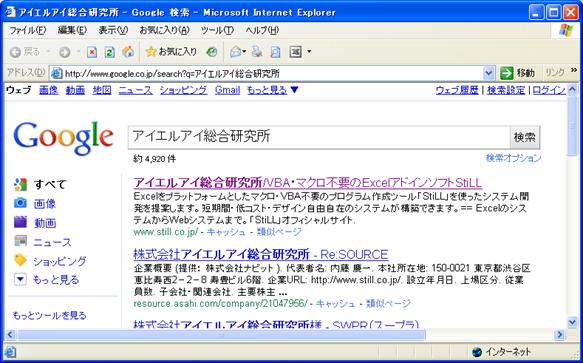The image size is (583, 363).
Task: Open the 検索オプション link
Action: point(513,158)
